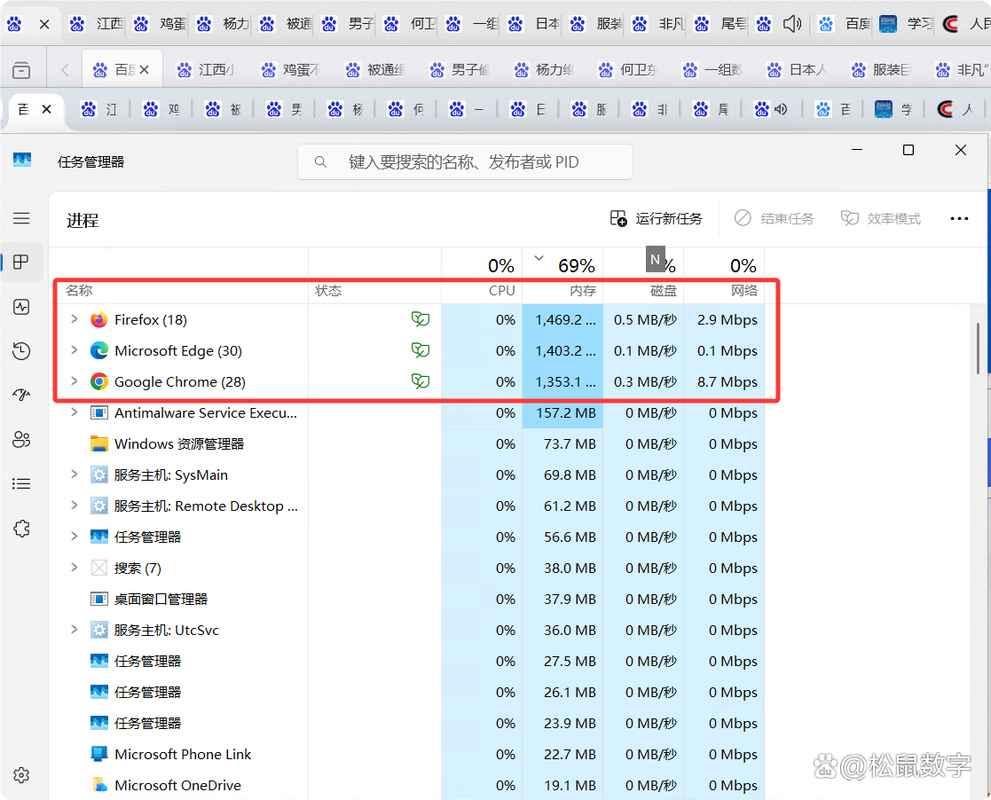This screenshot has height=800, width=991.
Task: Expand the 服务主机: UtcSvc group
Action: (74, 629)
